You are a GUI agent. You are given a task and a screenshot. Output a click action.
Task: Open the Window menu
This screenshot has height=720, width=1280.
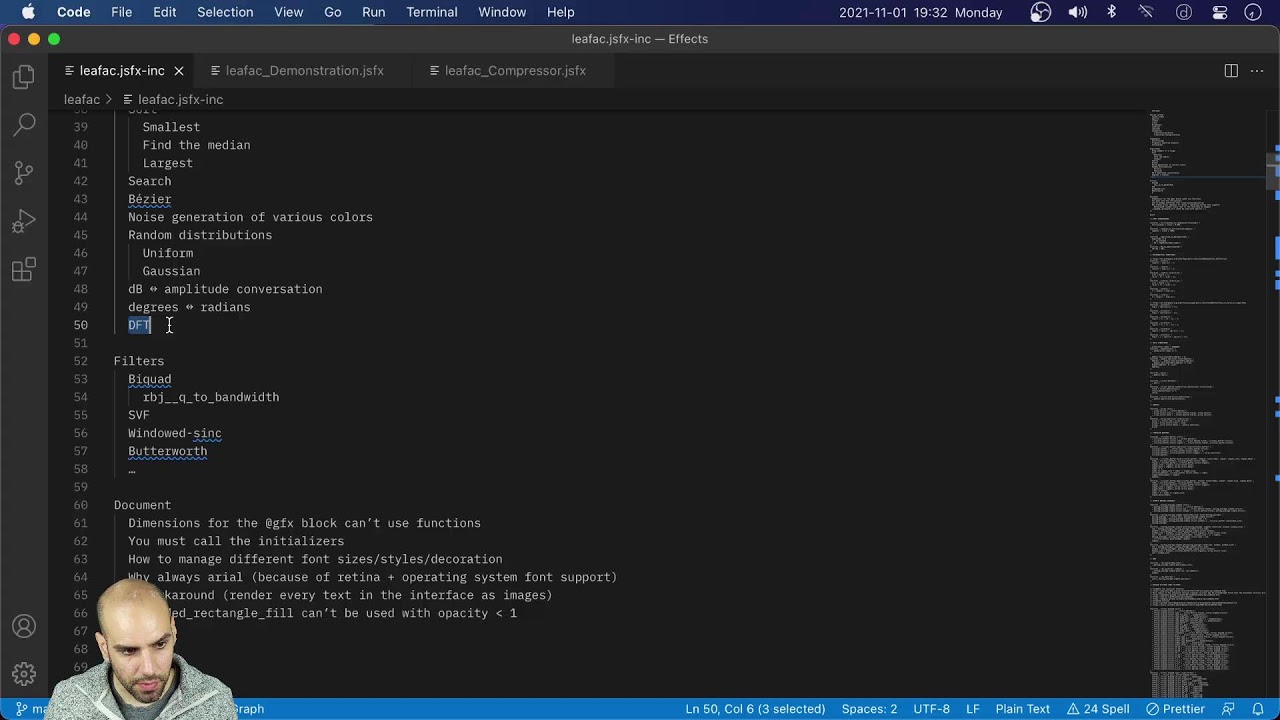click(x=502, y=12)
